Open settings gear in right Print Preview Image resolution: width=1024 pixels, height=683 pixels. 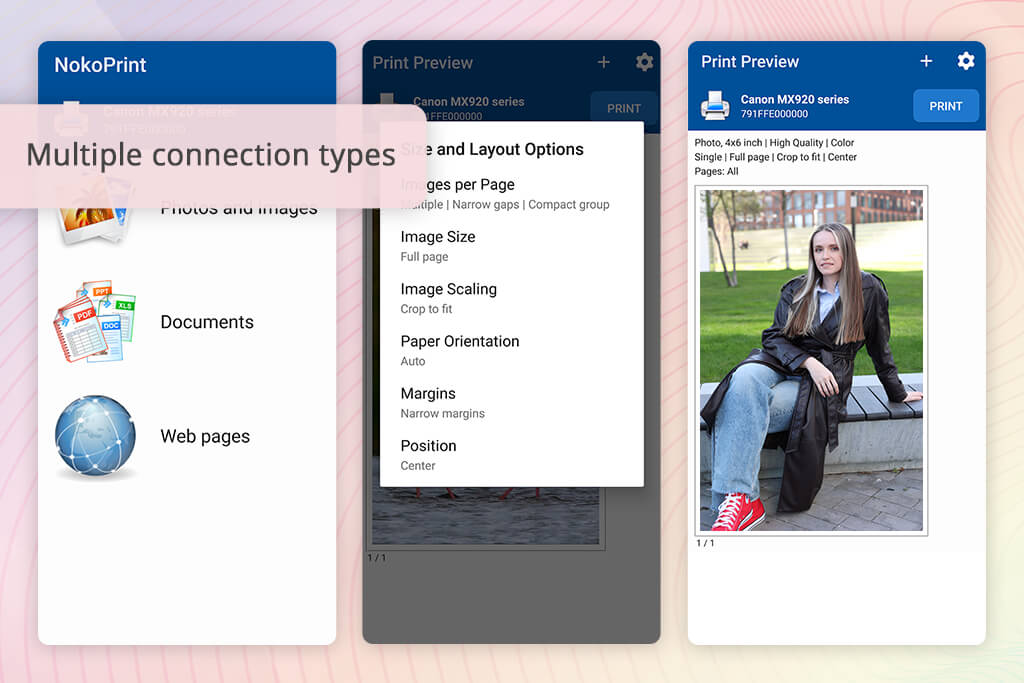[x=966, y=61]
